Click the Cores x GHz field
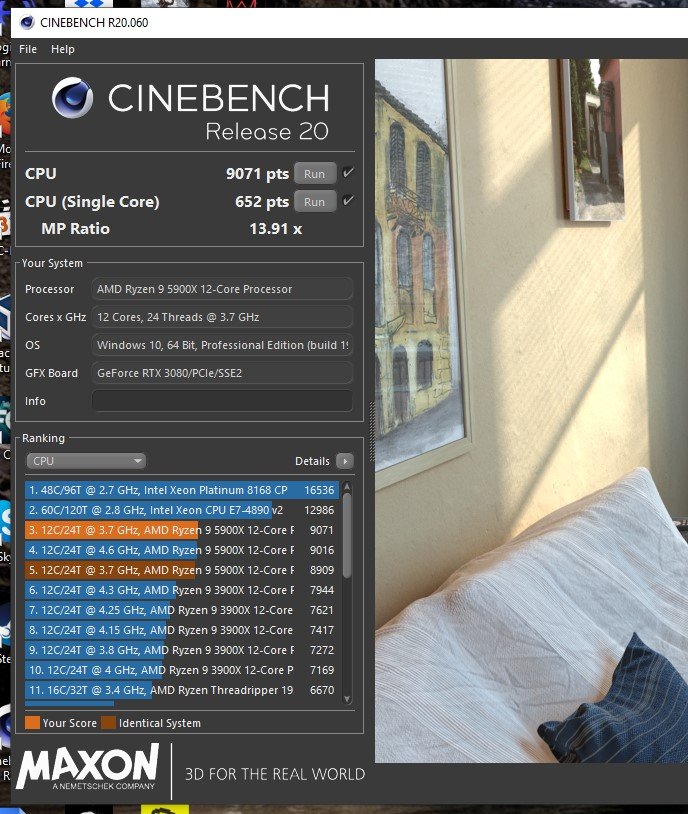 222,317
